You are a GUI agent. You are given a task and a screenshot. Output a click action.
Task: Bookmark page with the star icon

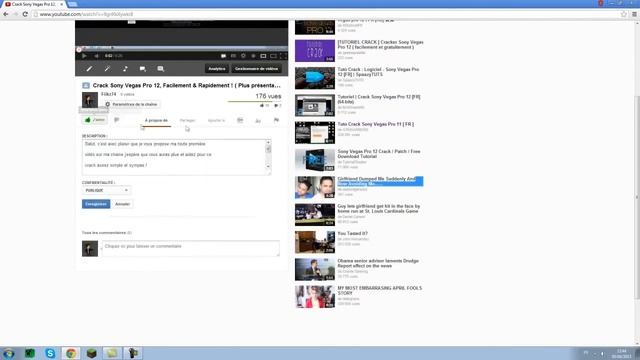point(624,14)
